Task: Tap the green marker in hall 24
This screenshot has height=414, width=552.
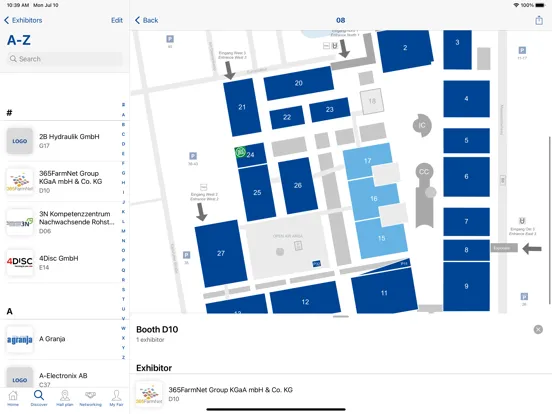Action: pos(241,152)
